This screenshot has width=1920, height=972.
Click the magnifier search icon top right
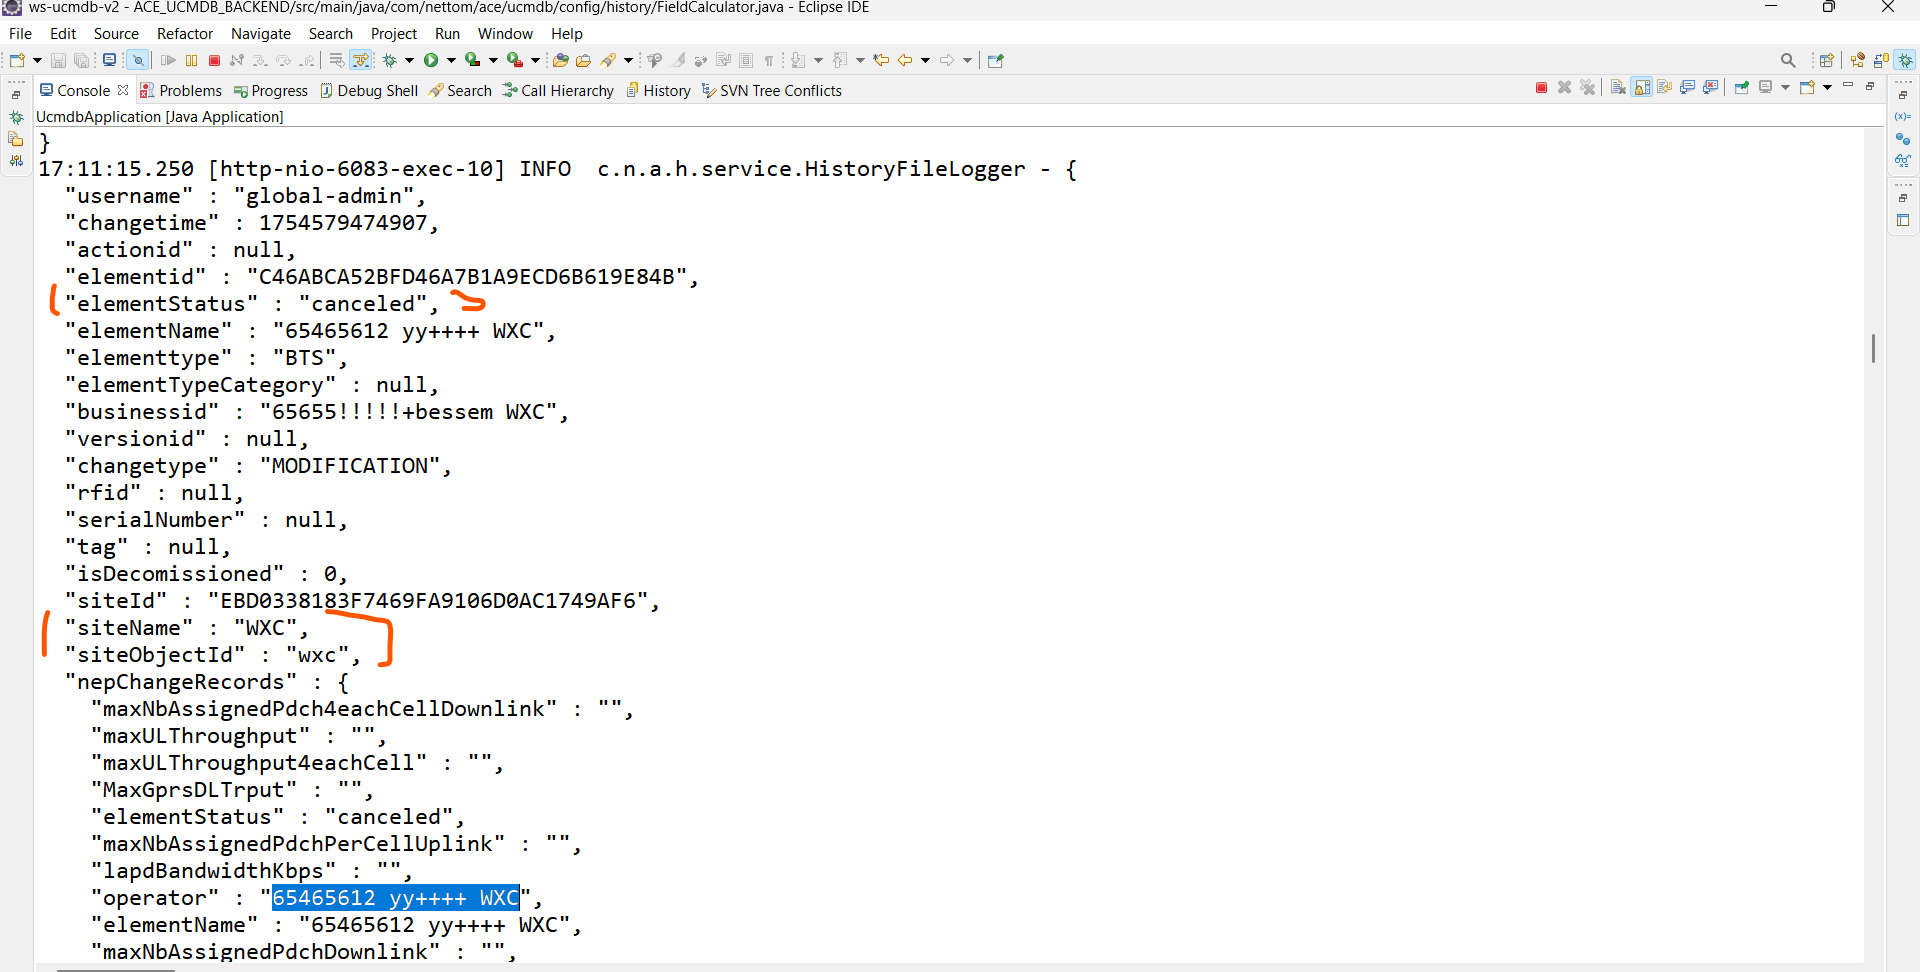click(x=1788, y=60)
